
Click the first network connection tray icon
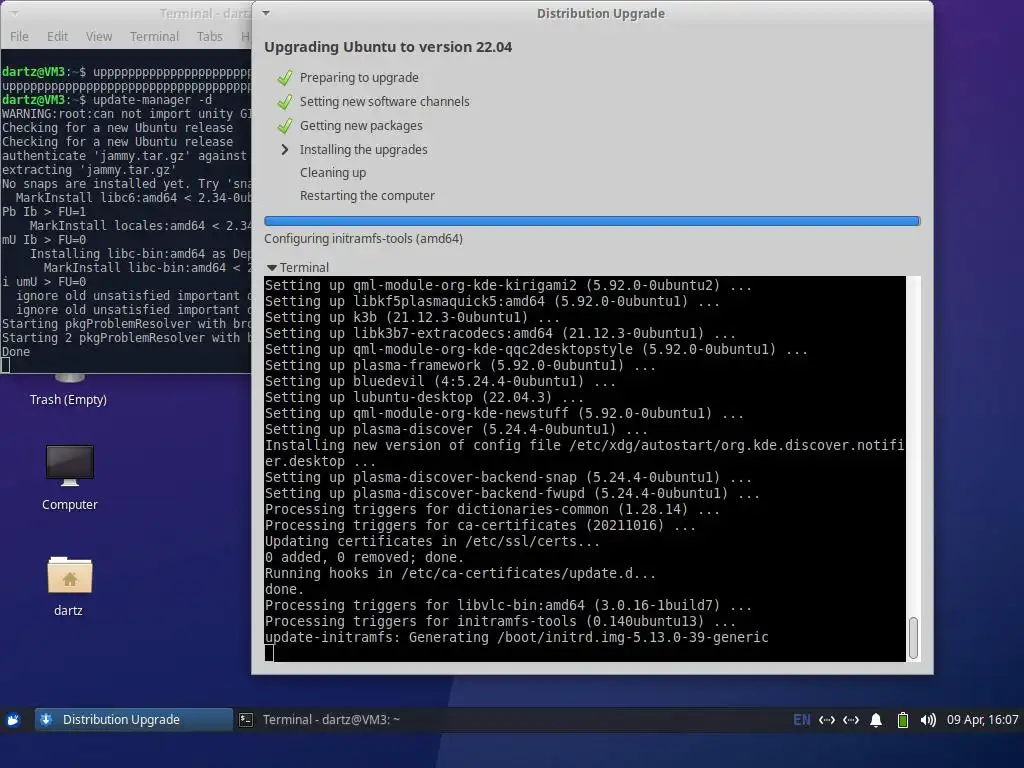(x=827, y=720)
